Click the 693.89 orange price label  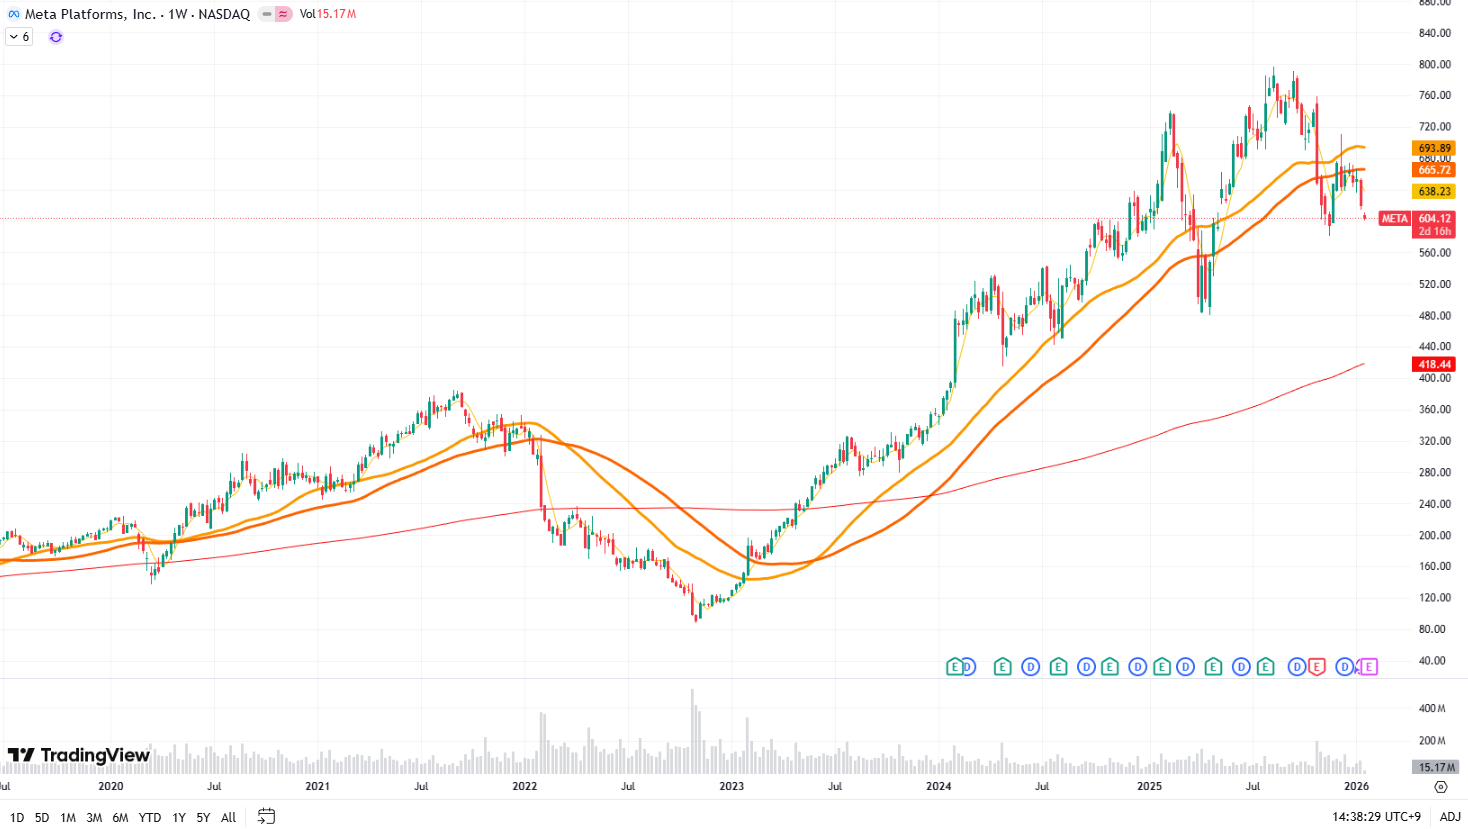(1434, 148)
